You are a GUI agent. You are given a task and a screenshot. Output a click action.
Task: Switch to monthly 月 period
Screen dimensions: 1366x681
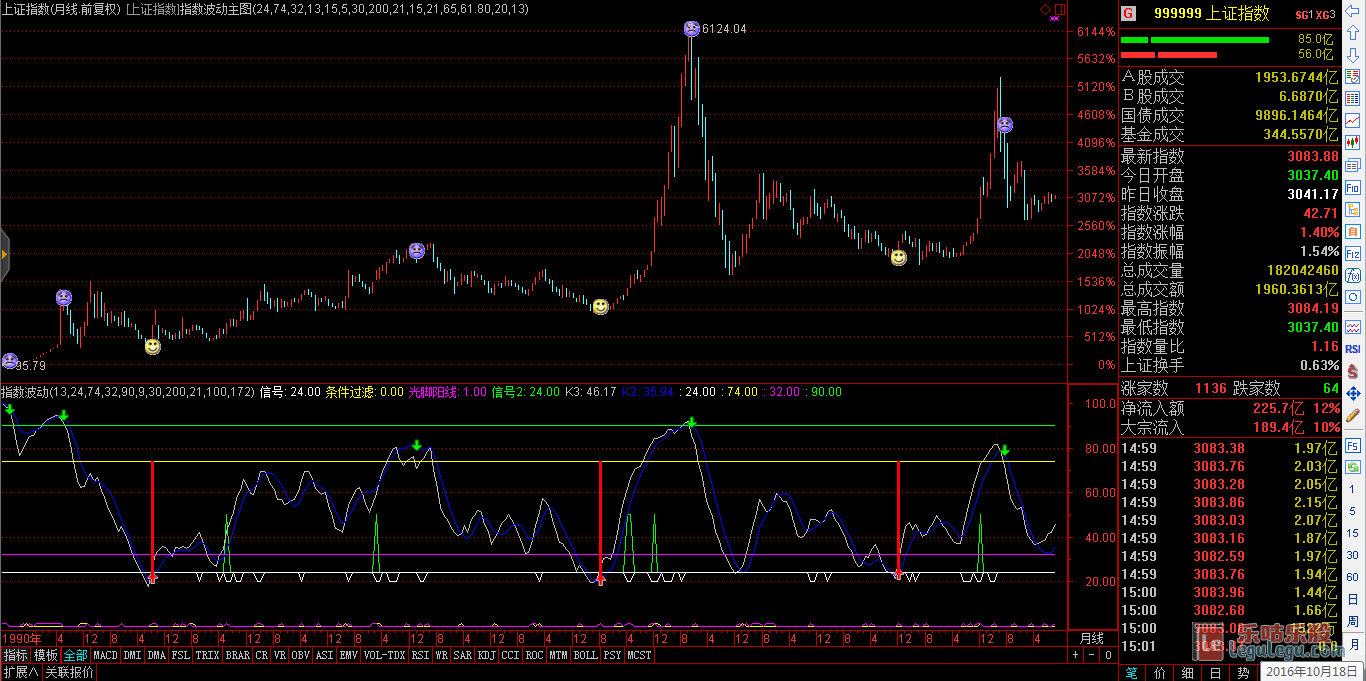(1352, 643)
